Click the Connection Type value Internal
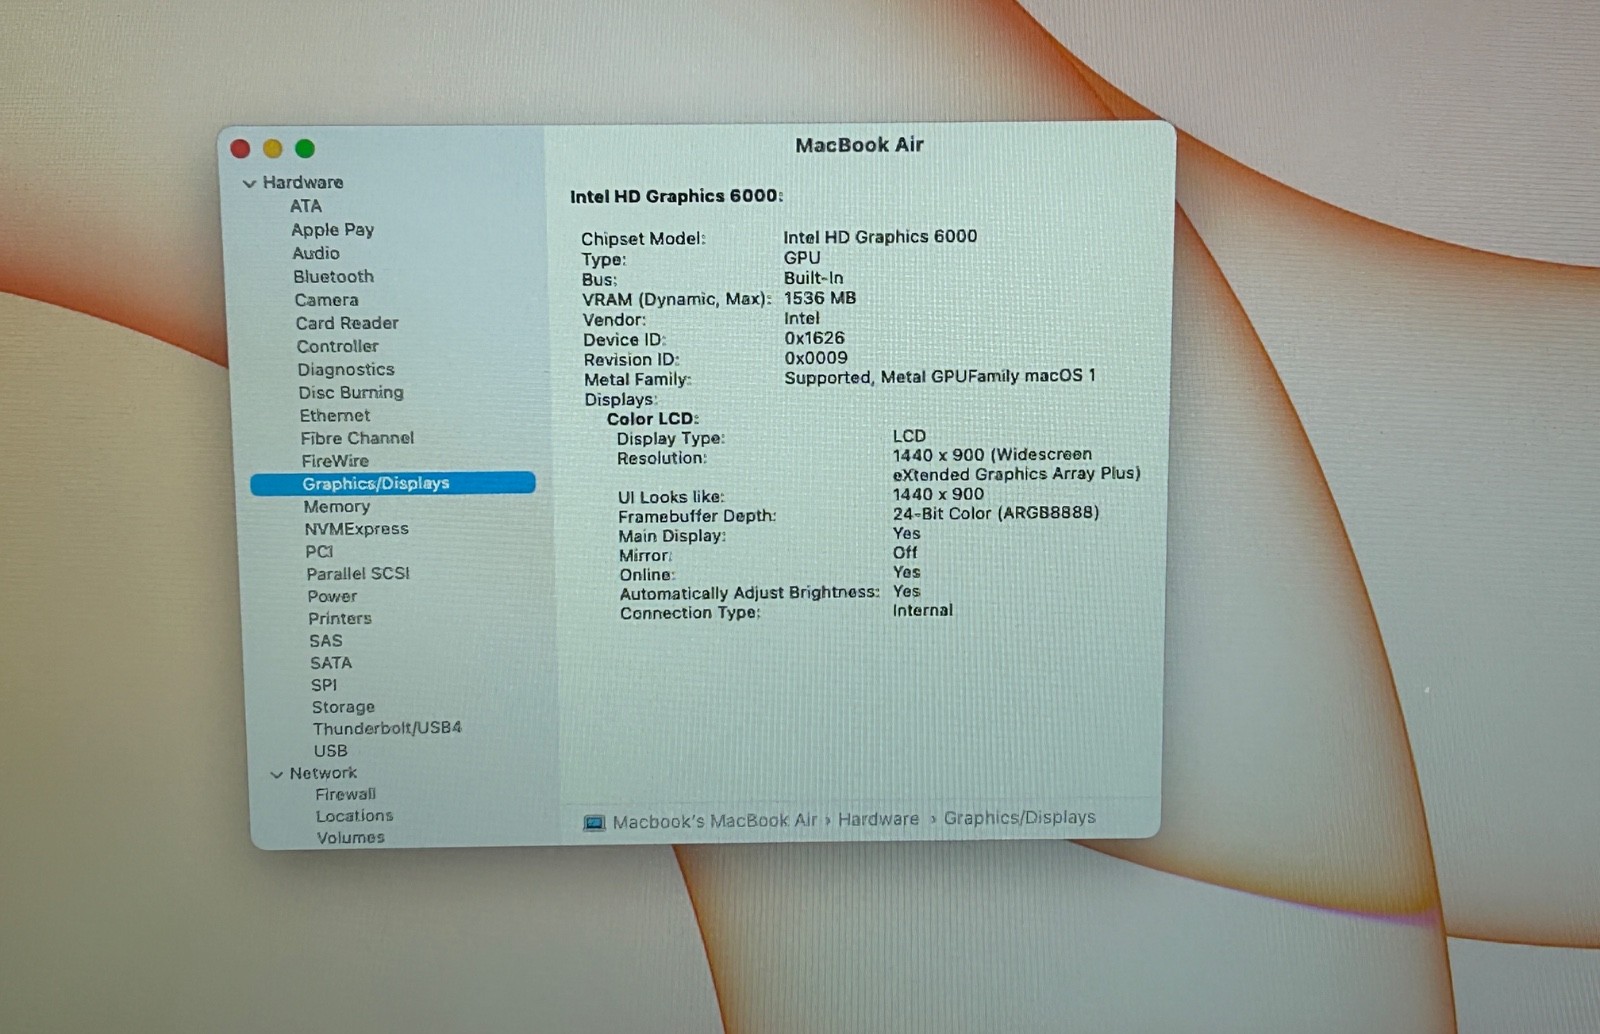Screen dimensions: 1600x1034 point(923,610)
